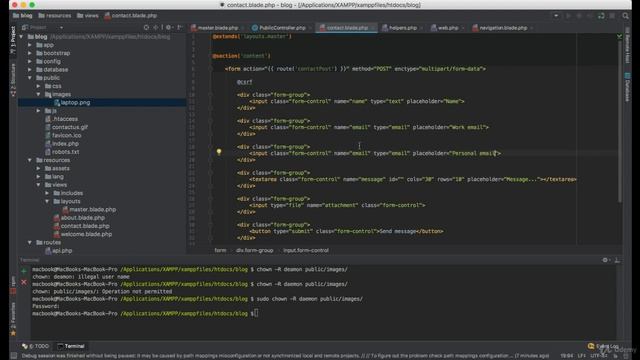Collapse the layouts folder
This screenshot has height=360, width=640.
click(x=47, y=201)
